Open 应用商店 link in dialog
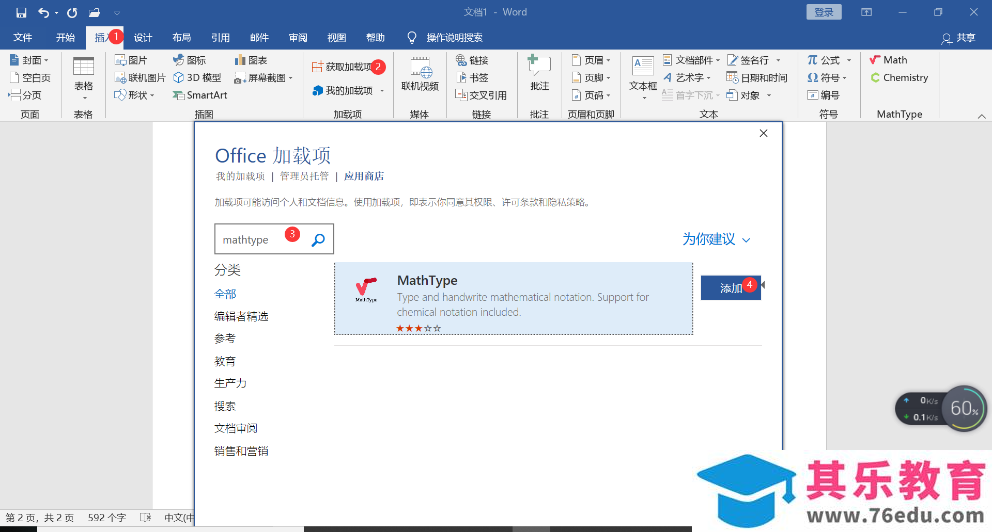 coord(364,176)
